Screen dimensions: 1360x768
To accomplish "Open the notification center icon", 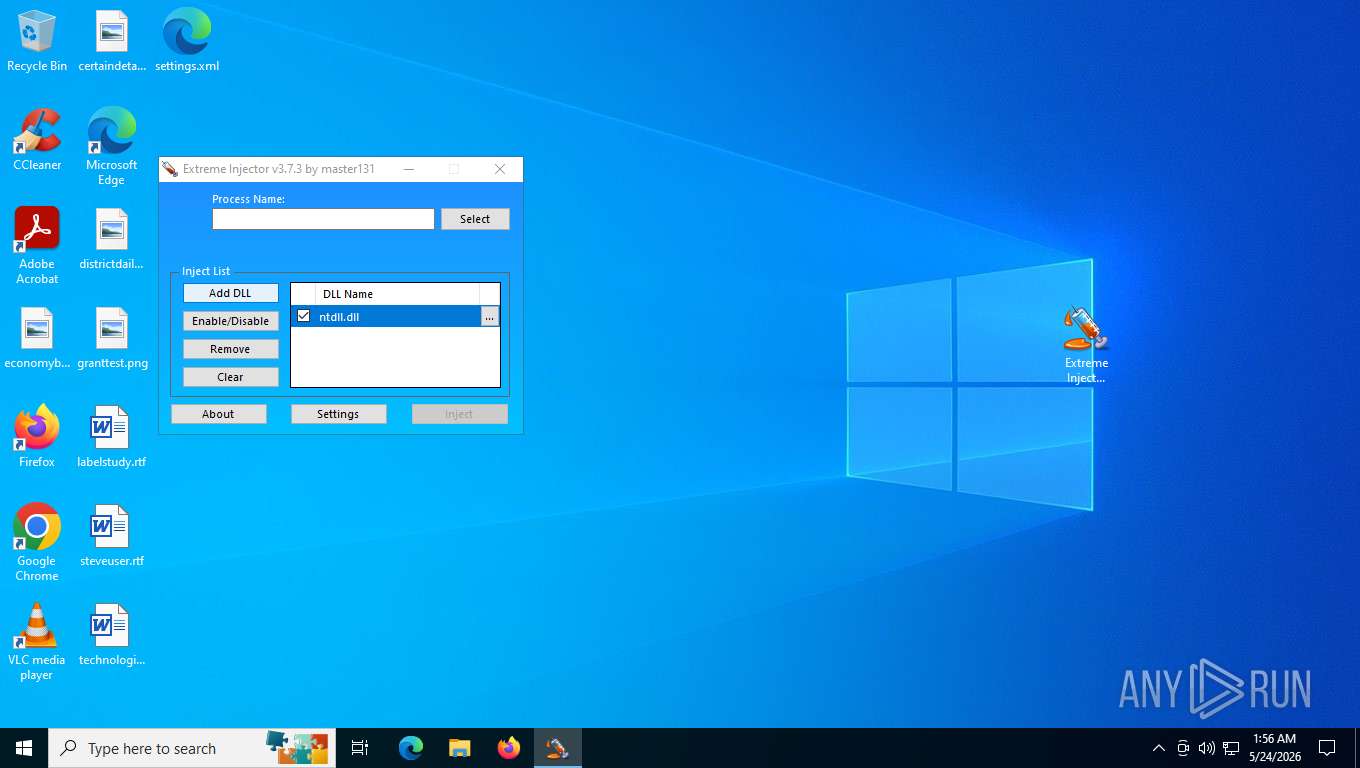I will [1327, 748].
